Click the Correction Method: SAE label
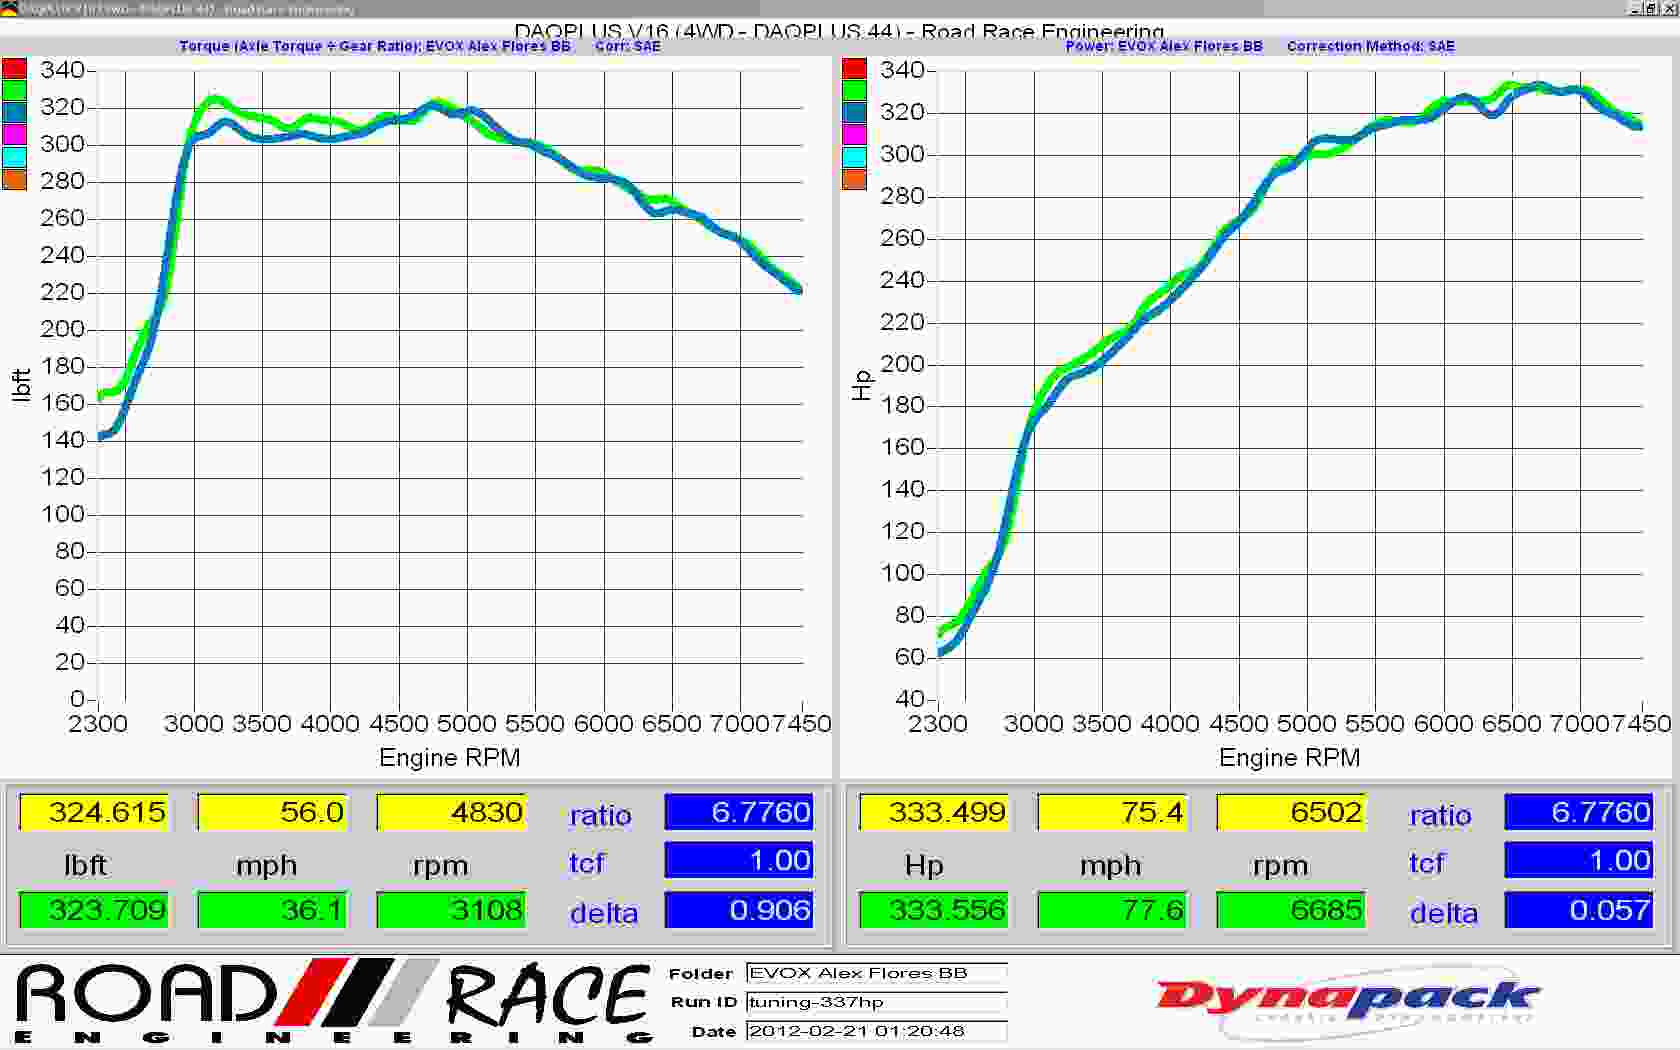Screen dimensions: 1680x1050 click(x=1370, y=46)
